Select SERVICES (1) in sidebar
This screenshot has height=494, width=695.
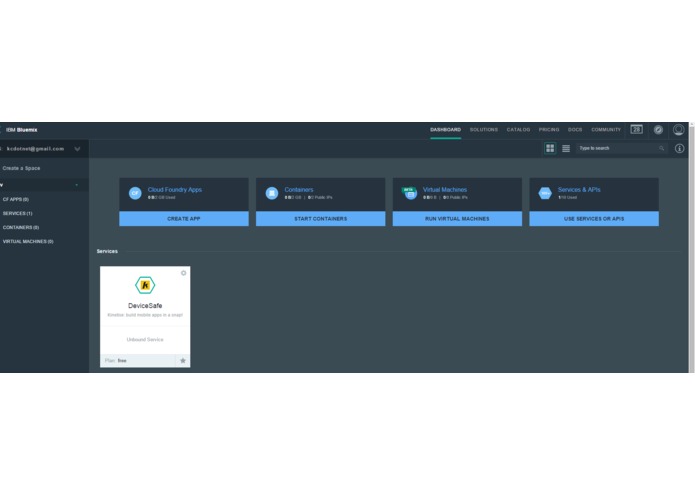pyautogui.click(x=17, y=214)
